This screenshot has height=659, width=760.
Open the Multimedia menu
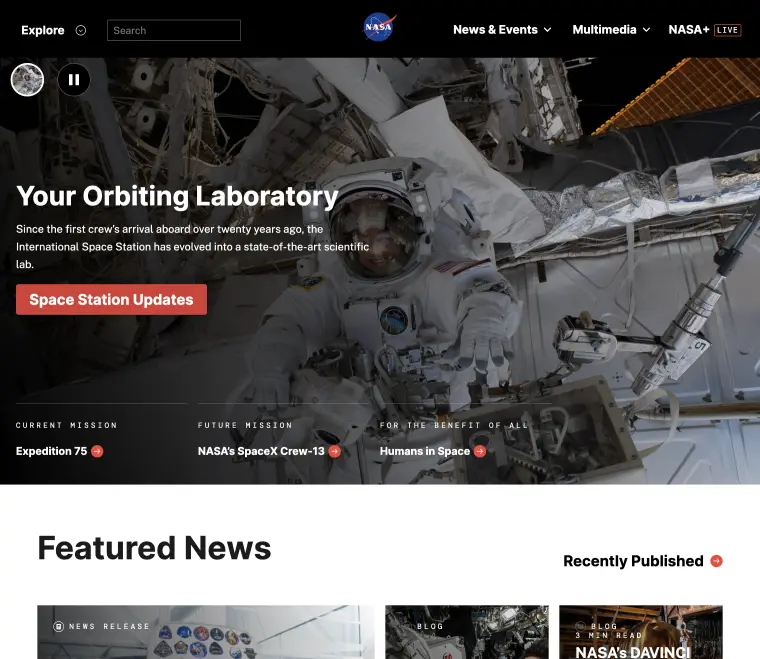[604, 30]
